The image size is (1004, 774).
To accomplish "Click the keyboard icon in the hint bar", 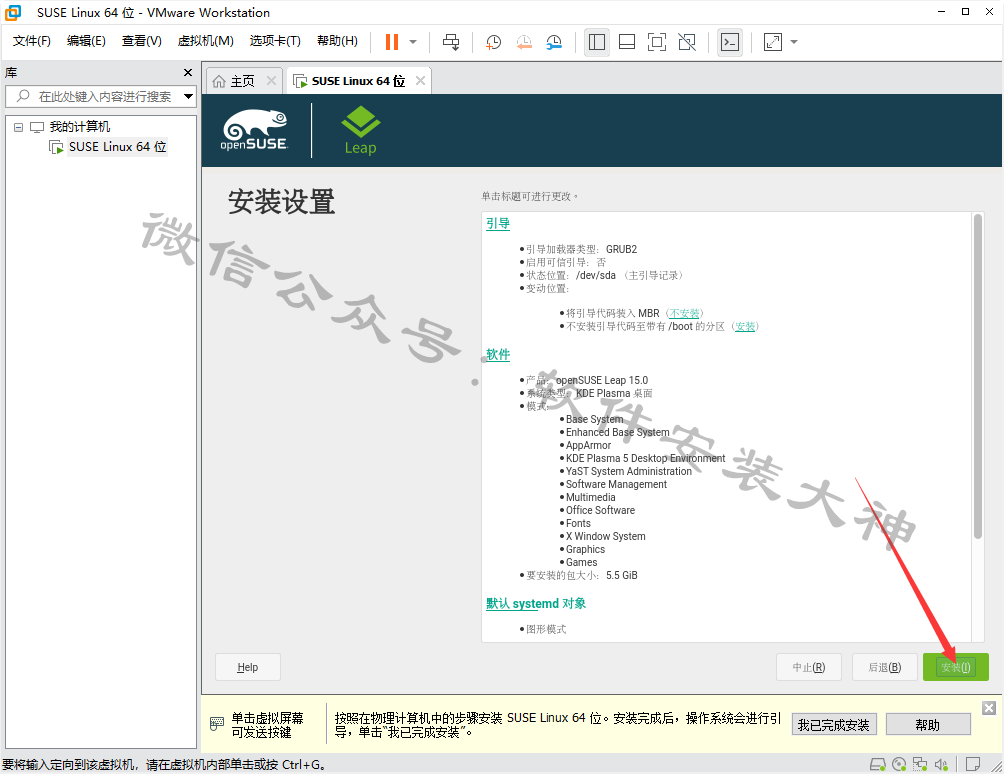I will [217, 724].
